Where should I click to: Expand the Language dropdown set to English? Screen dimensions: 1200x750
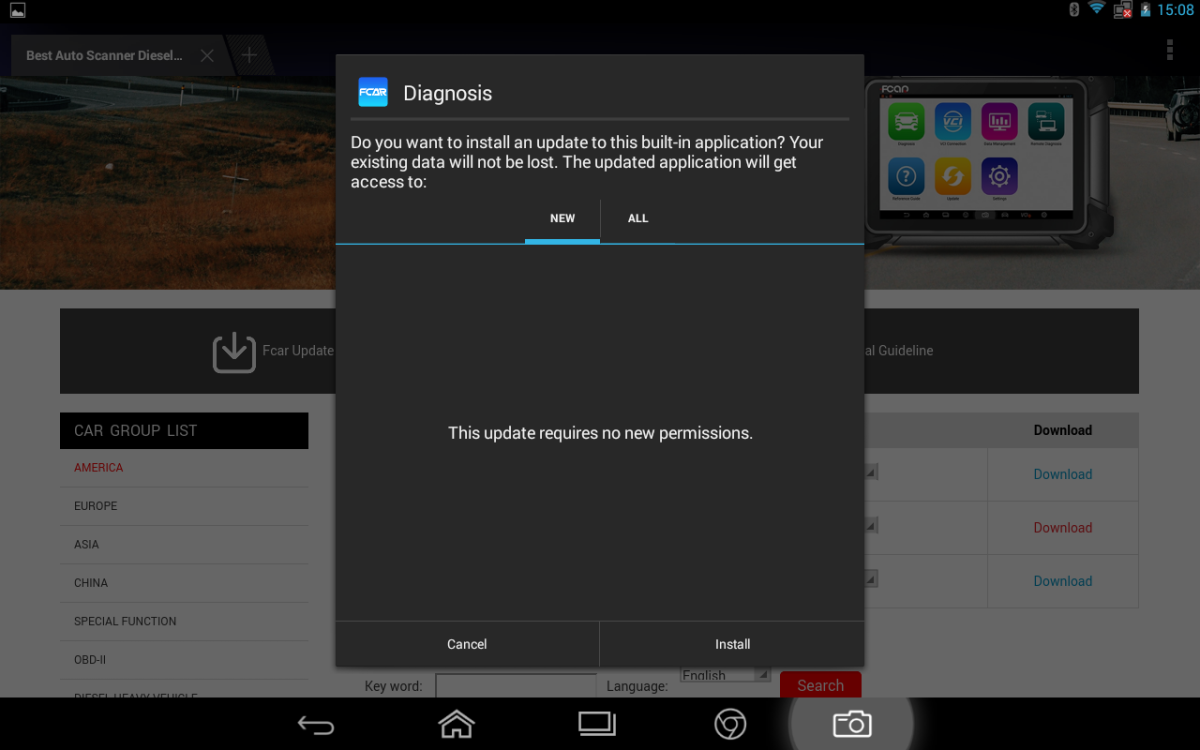[725, 676]
